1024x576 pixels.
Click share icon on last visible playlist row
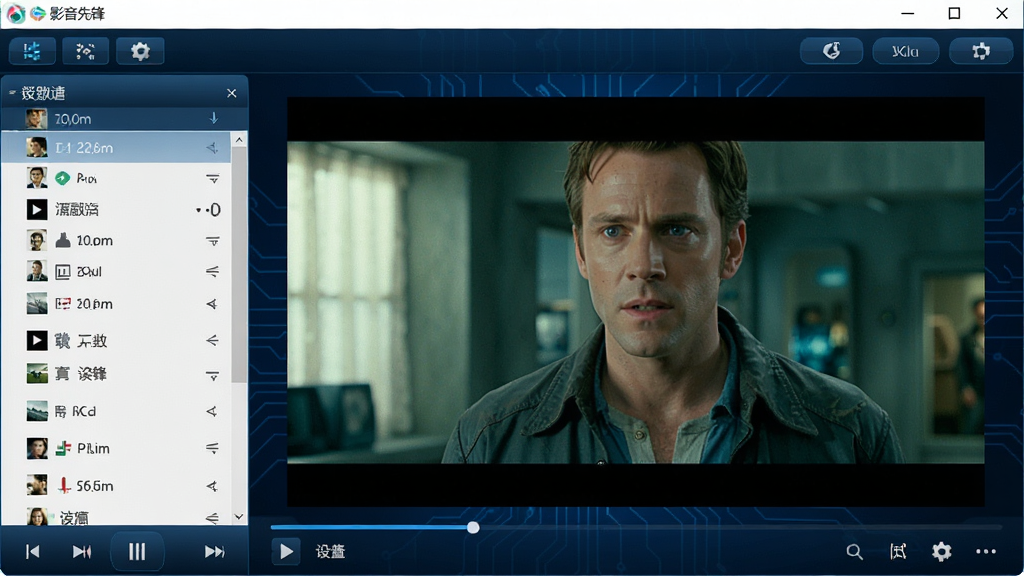point(212,519)
